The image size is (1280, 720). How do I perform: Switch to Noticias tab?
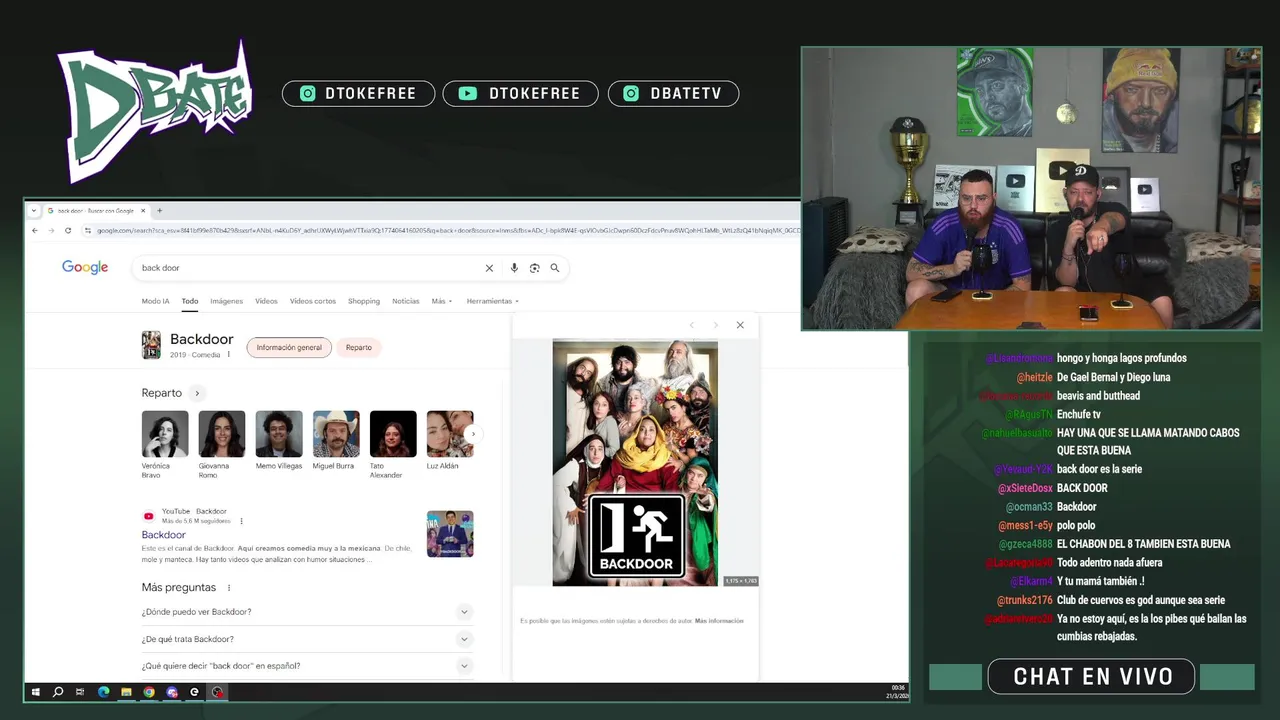tap(406, 301)
